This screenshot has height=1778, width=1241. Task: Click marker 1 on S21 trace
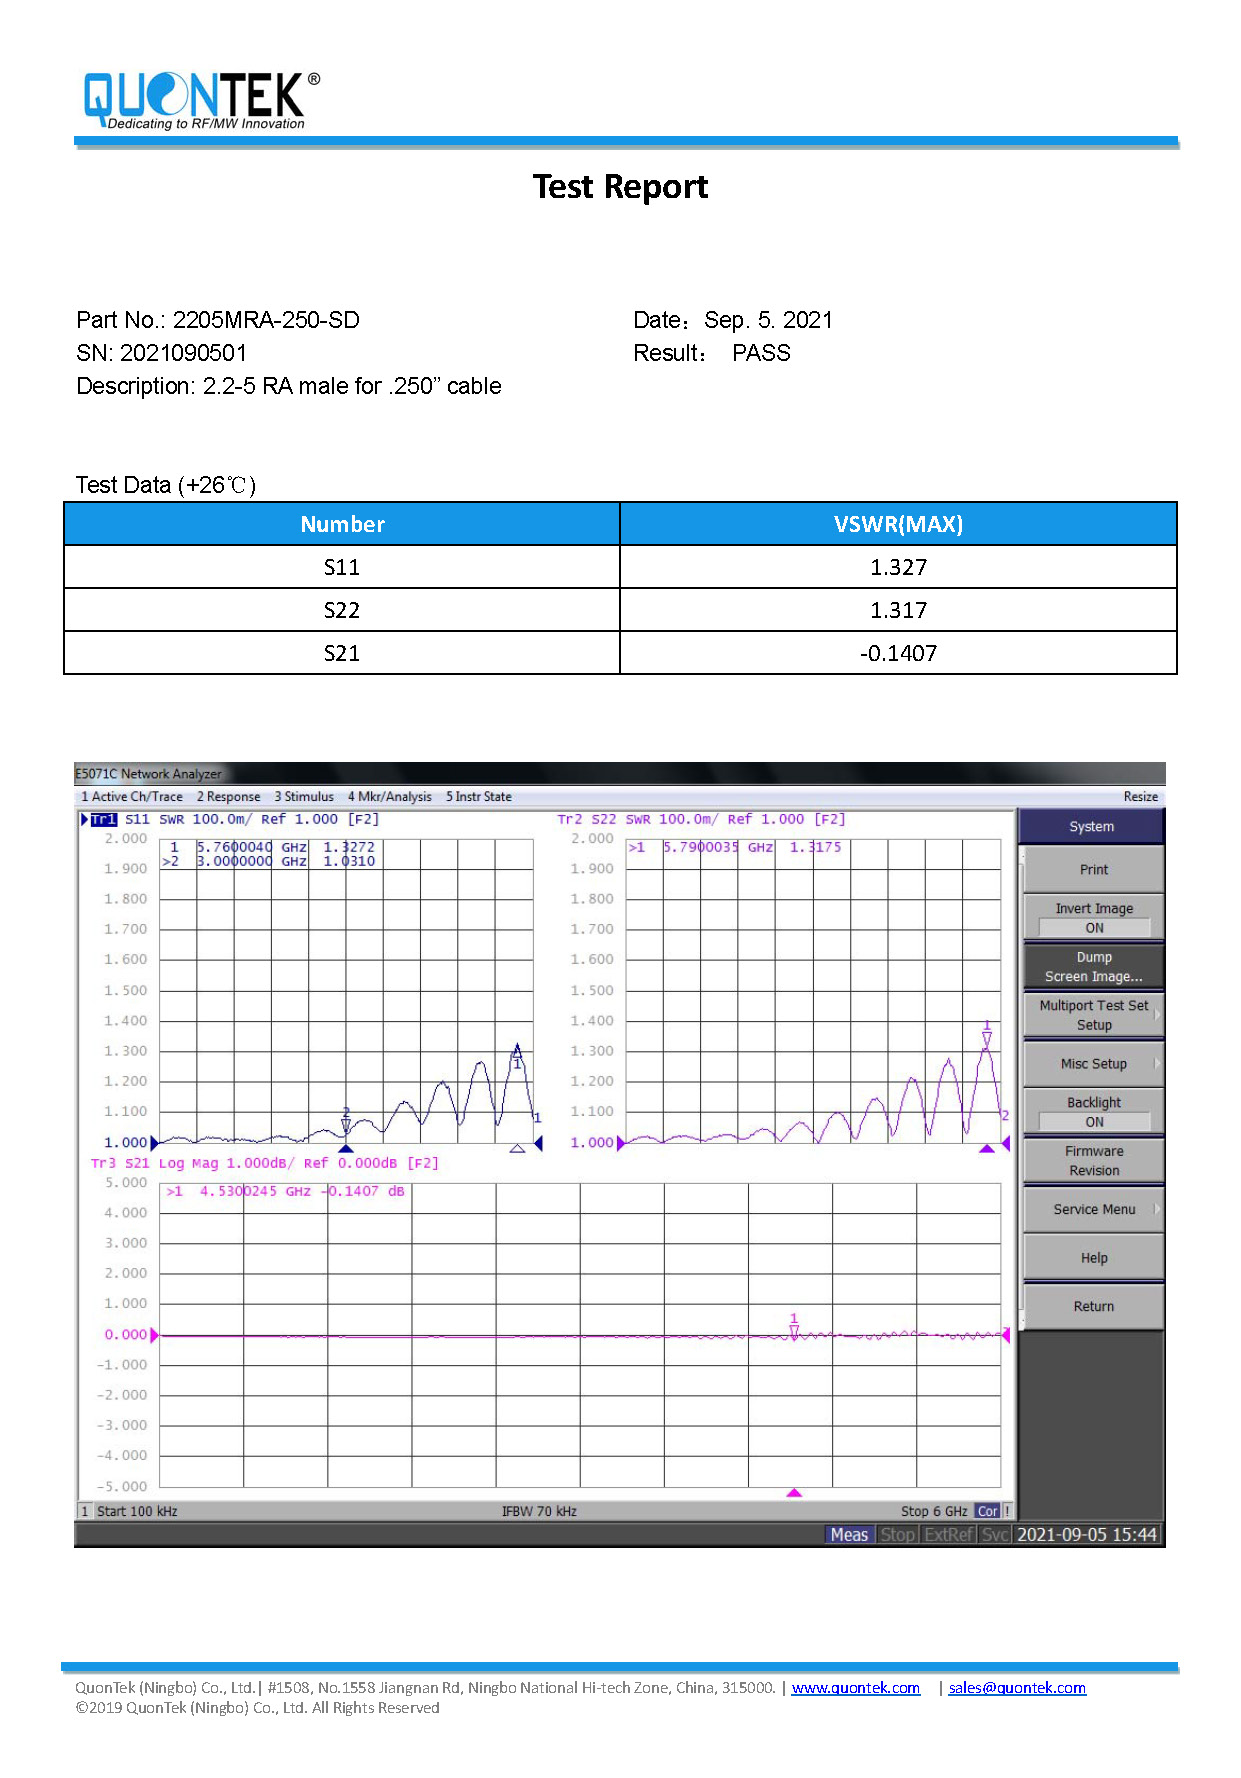click(x=794, y=1326)
